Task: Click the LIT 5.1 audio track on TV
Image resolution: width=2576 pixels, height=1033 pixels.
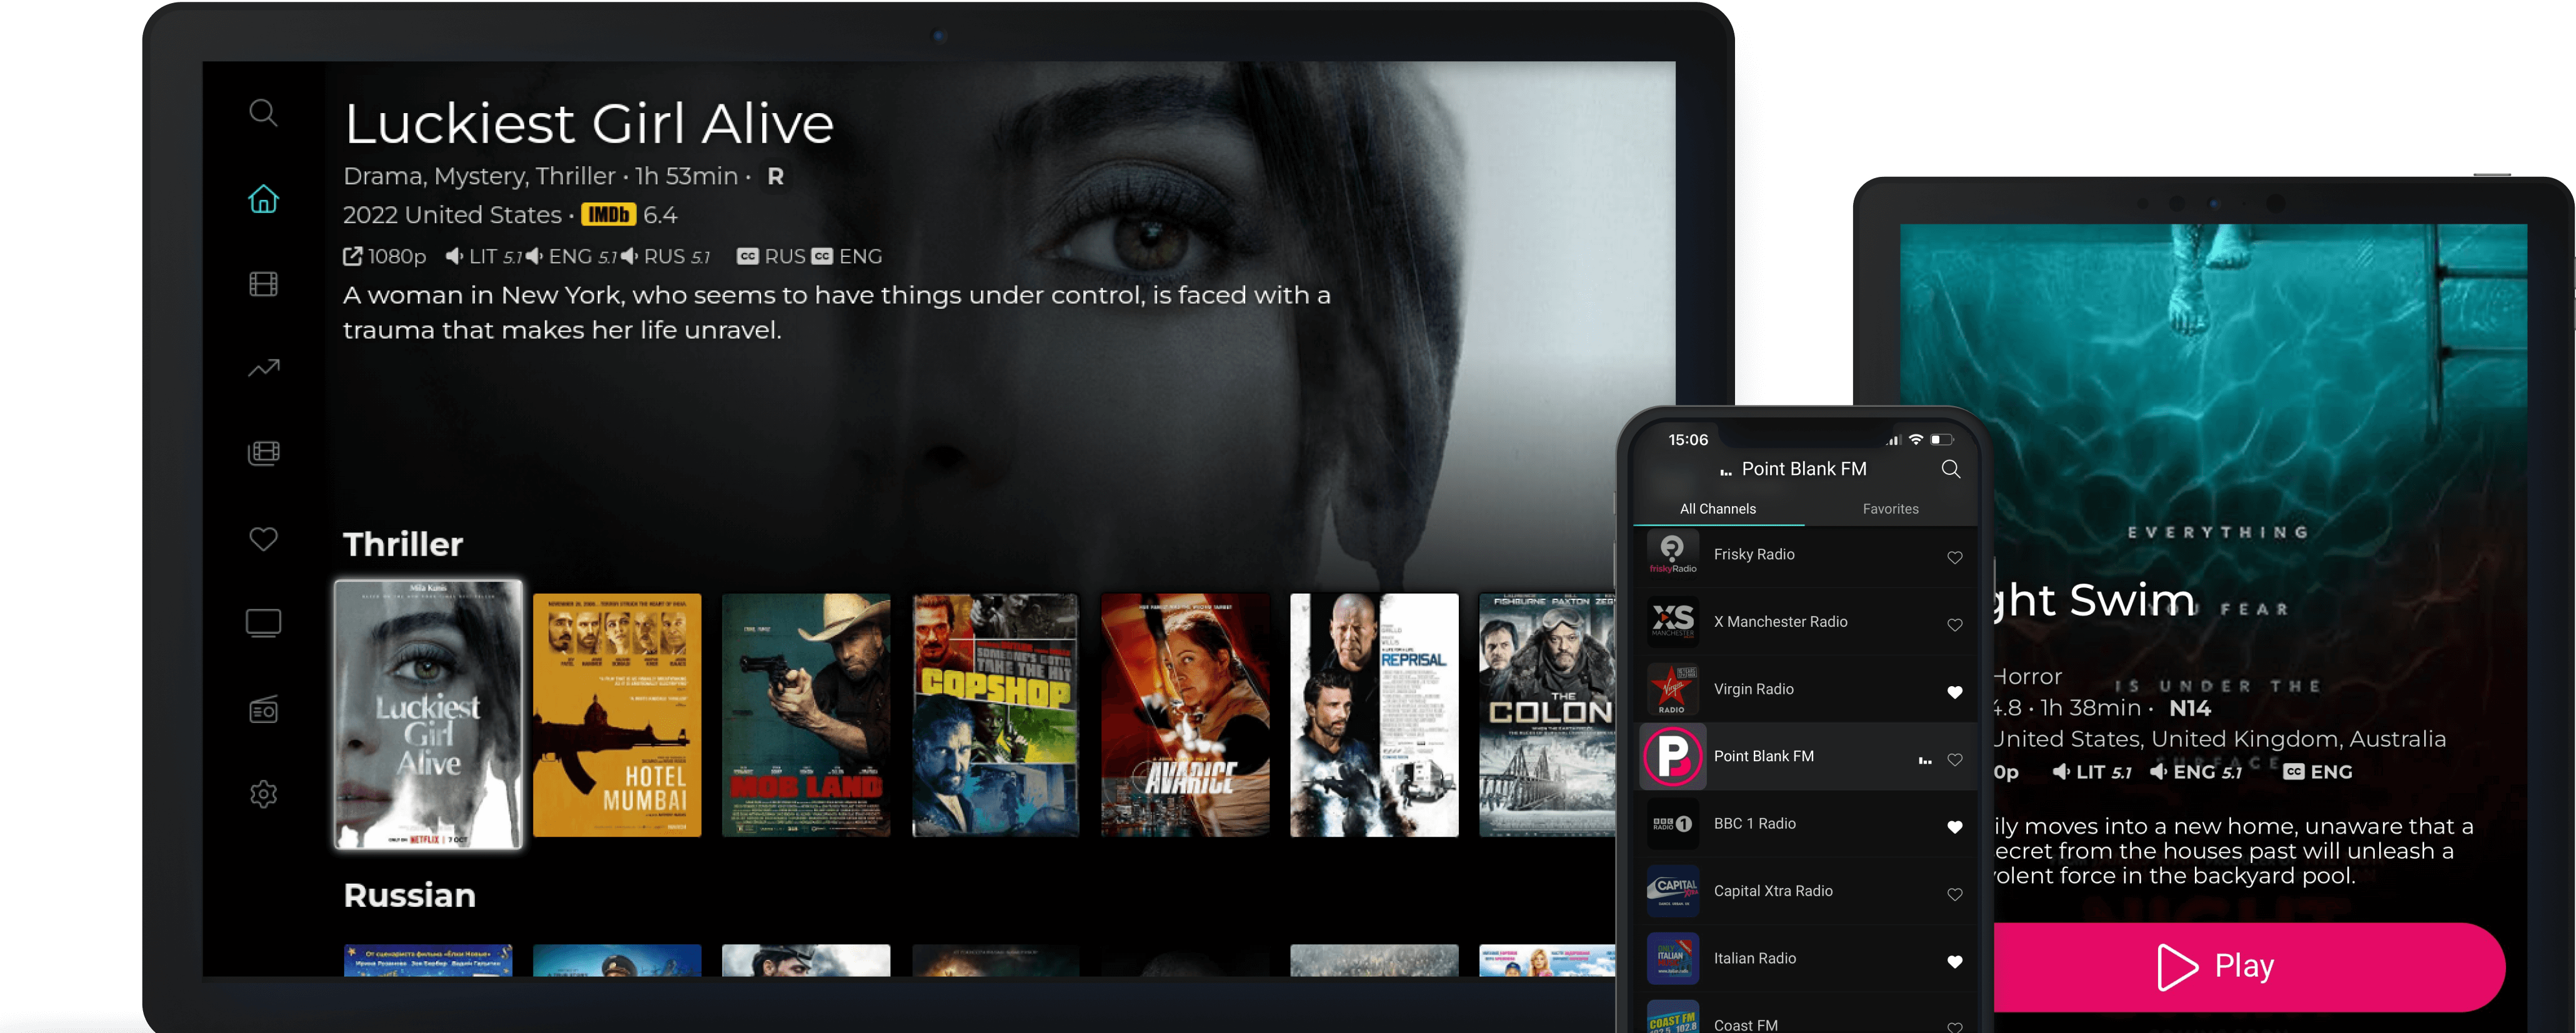Action: point(484,257)
